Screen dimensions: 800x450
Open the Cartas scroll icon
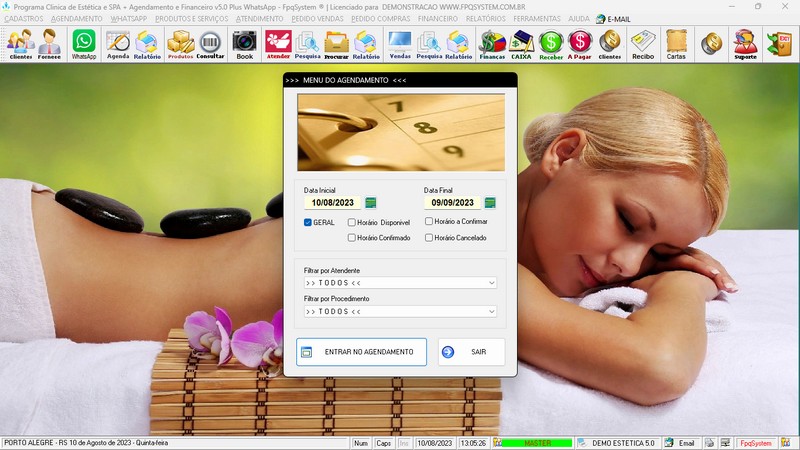click(x=676, y=44)
